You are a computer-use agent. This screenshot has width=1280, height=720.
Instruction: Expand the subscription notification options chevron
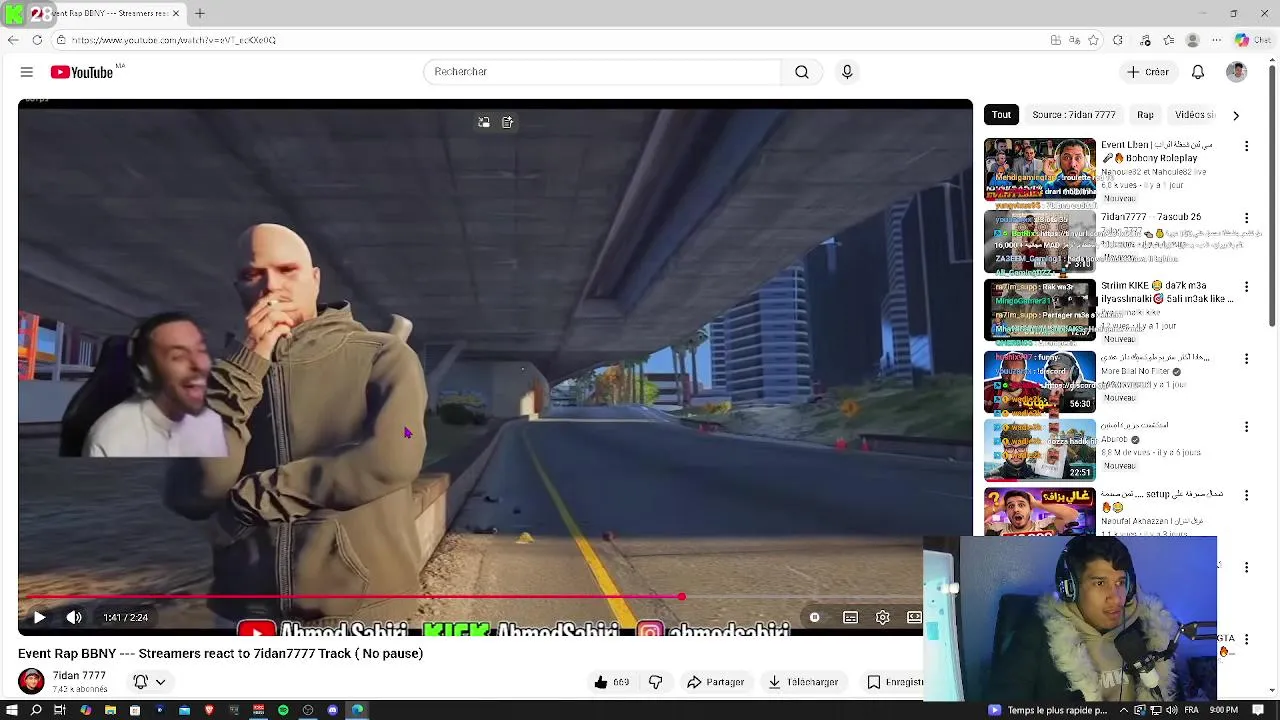coord(160,682)
